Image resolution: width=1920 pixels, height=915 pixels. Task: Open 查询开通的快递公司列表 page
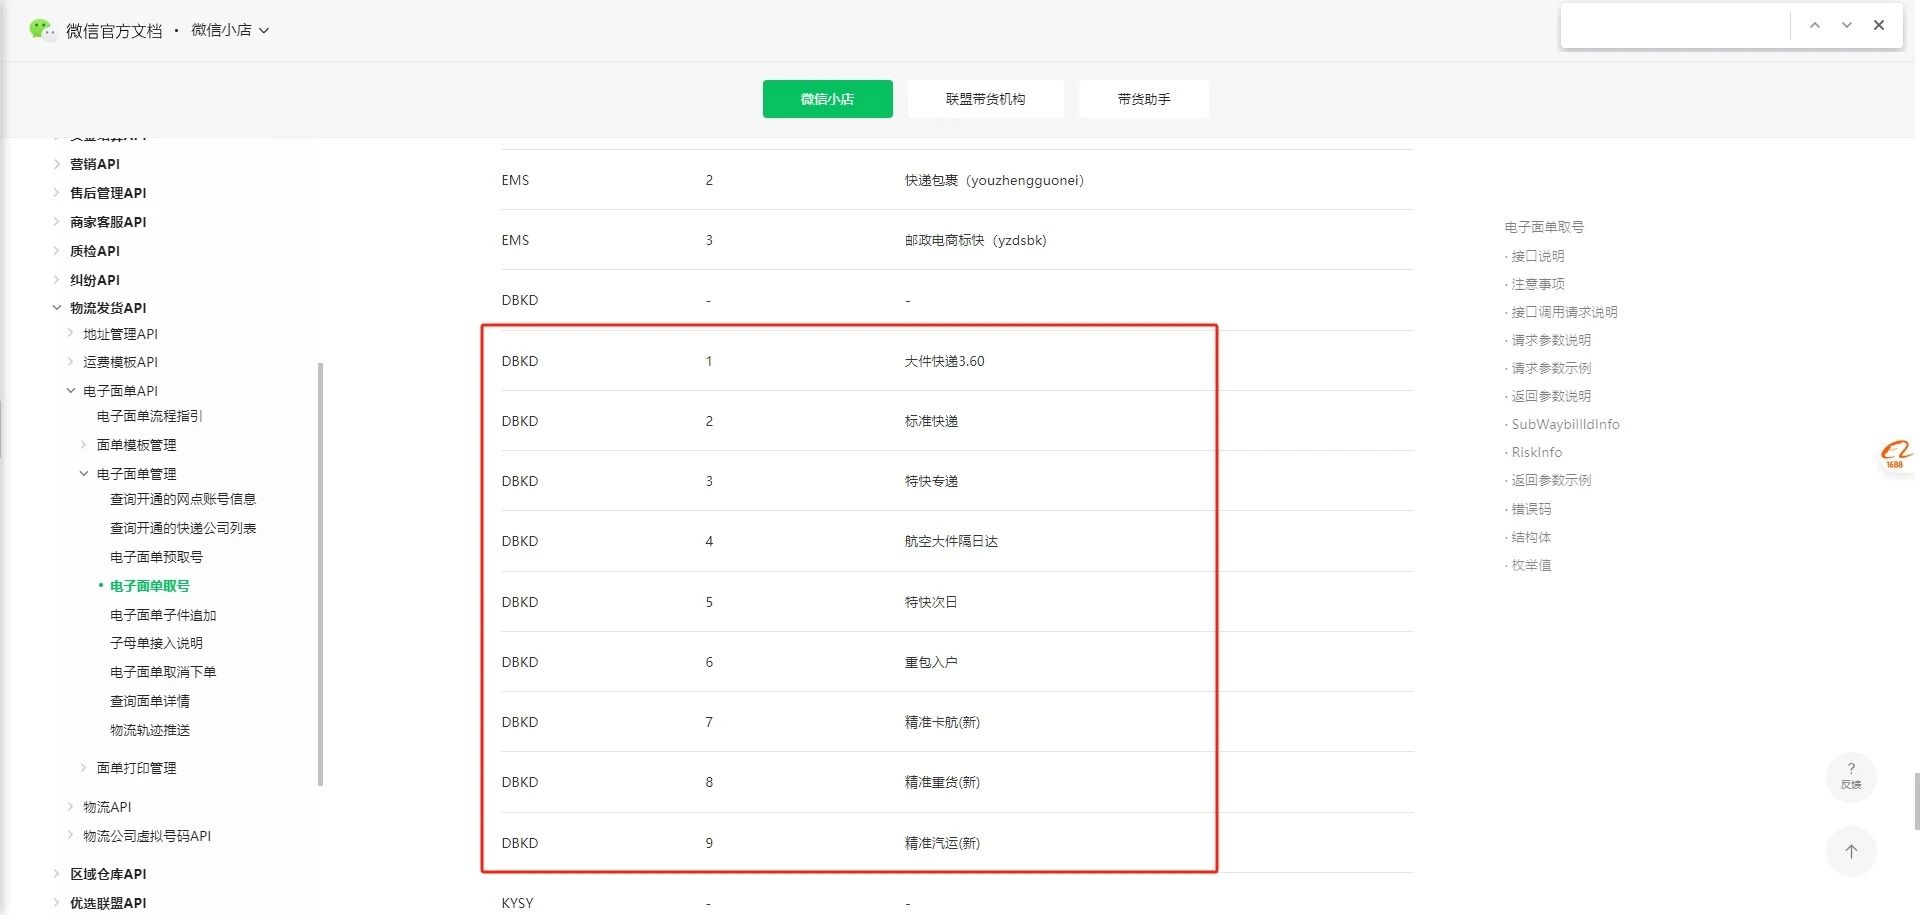[x=183, y=528]
